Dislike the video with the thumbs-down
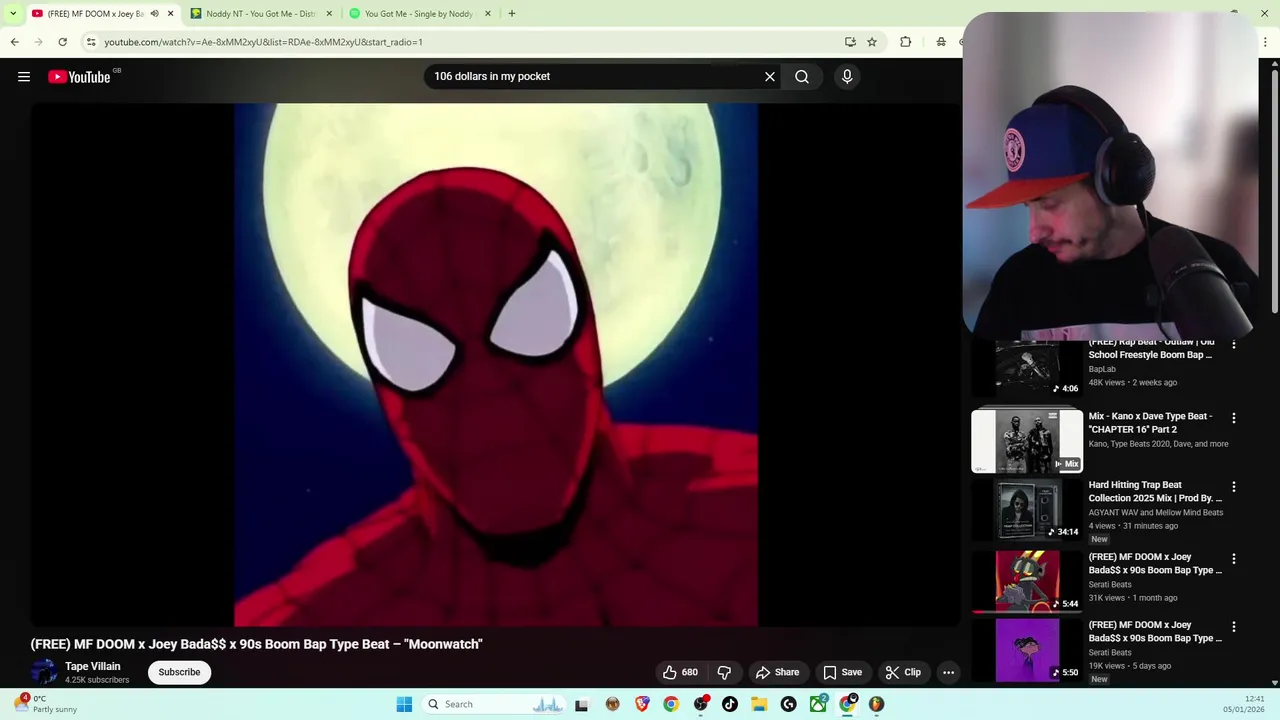This screenshot has height=720, width=1280. 724,672
